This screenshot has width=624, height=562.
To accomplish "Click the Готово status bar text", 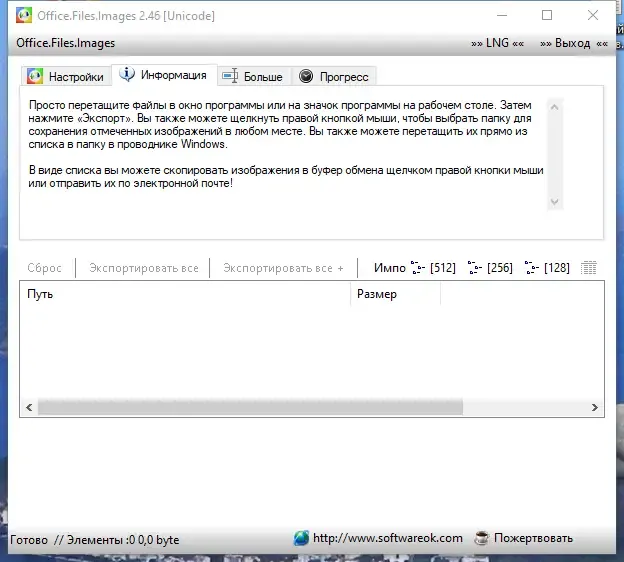I will pos(29,540).
